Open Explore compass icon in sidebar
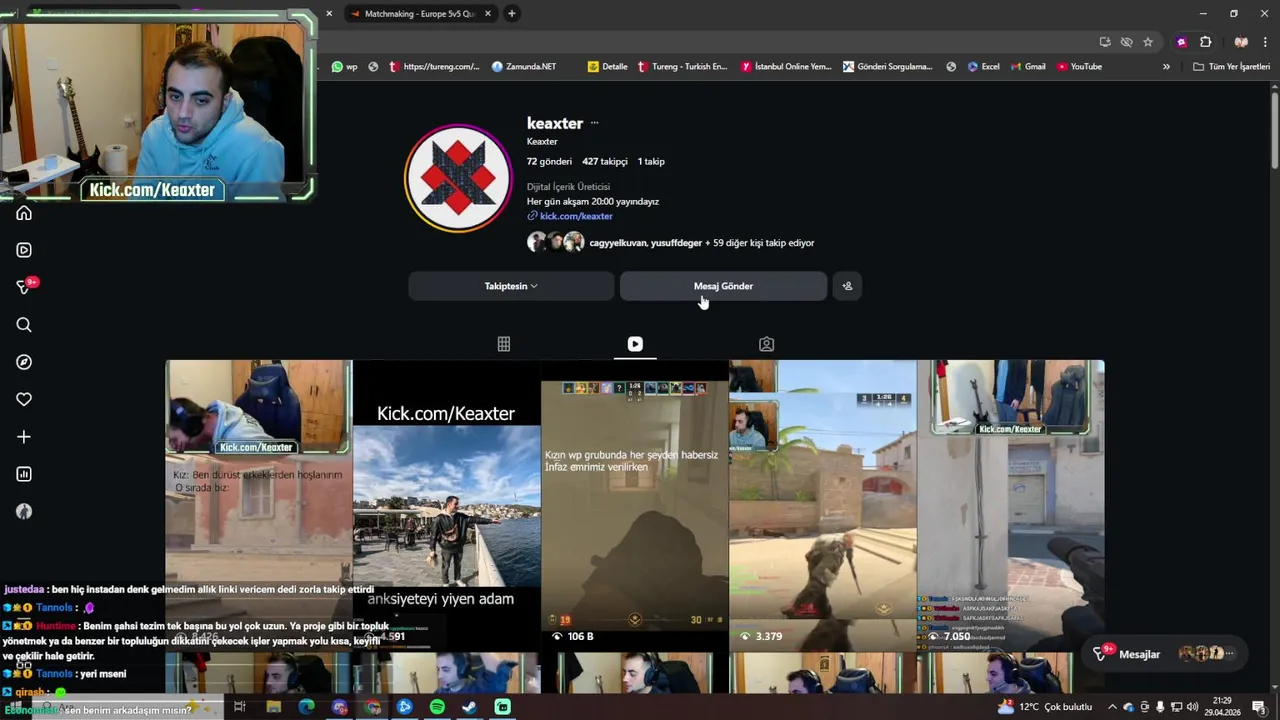This screenshot has width=1280, height=720. tap(24, 362)
